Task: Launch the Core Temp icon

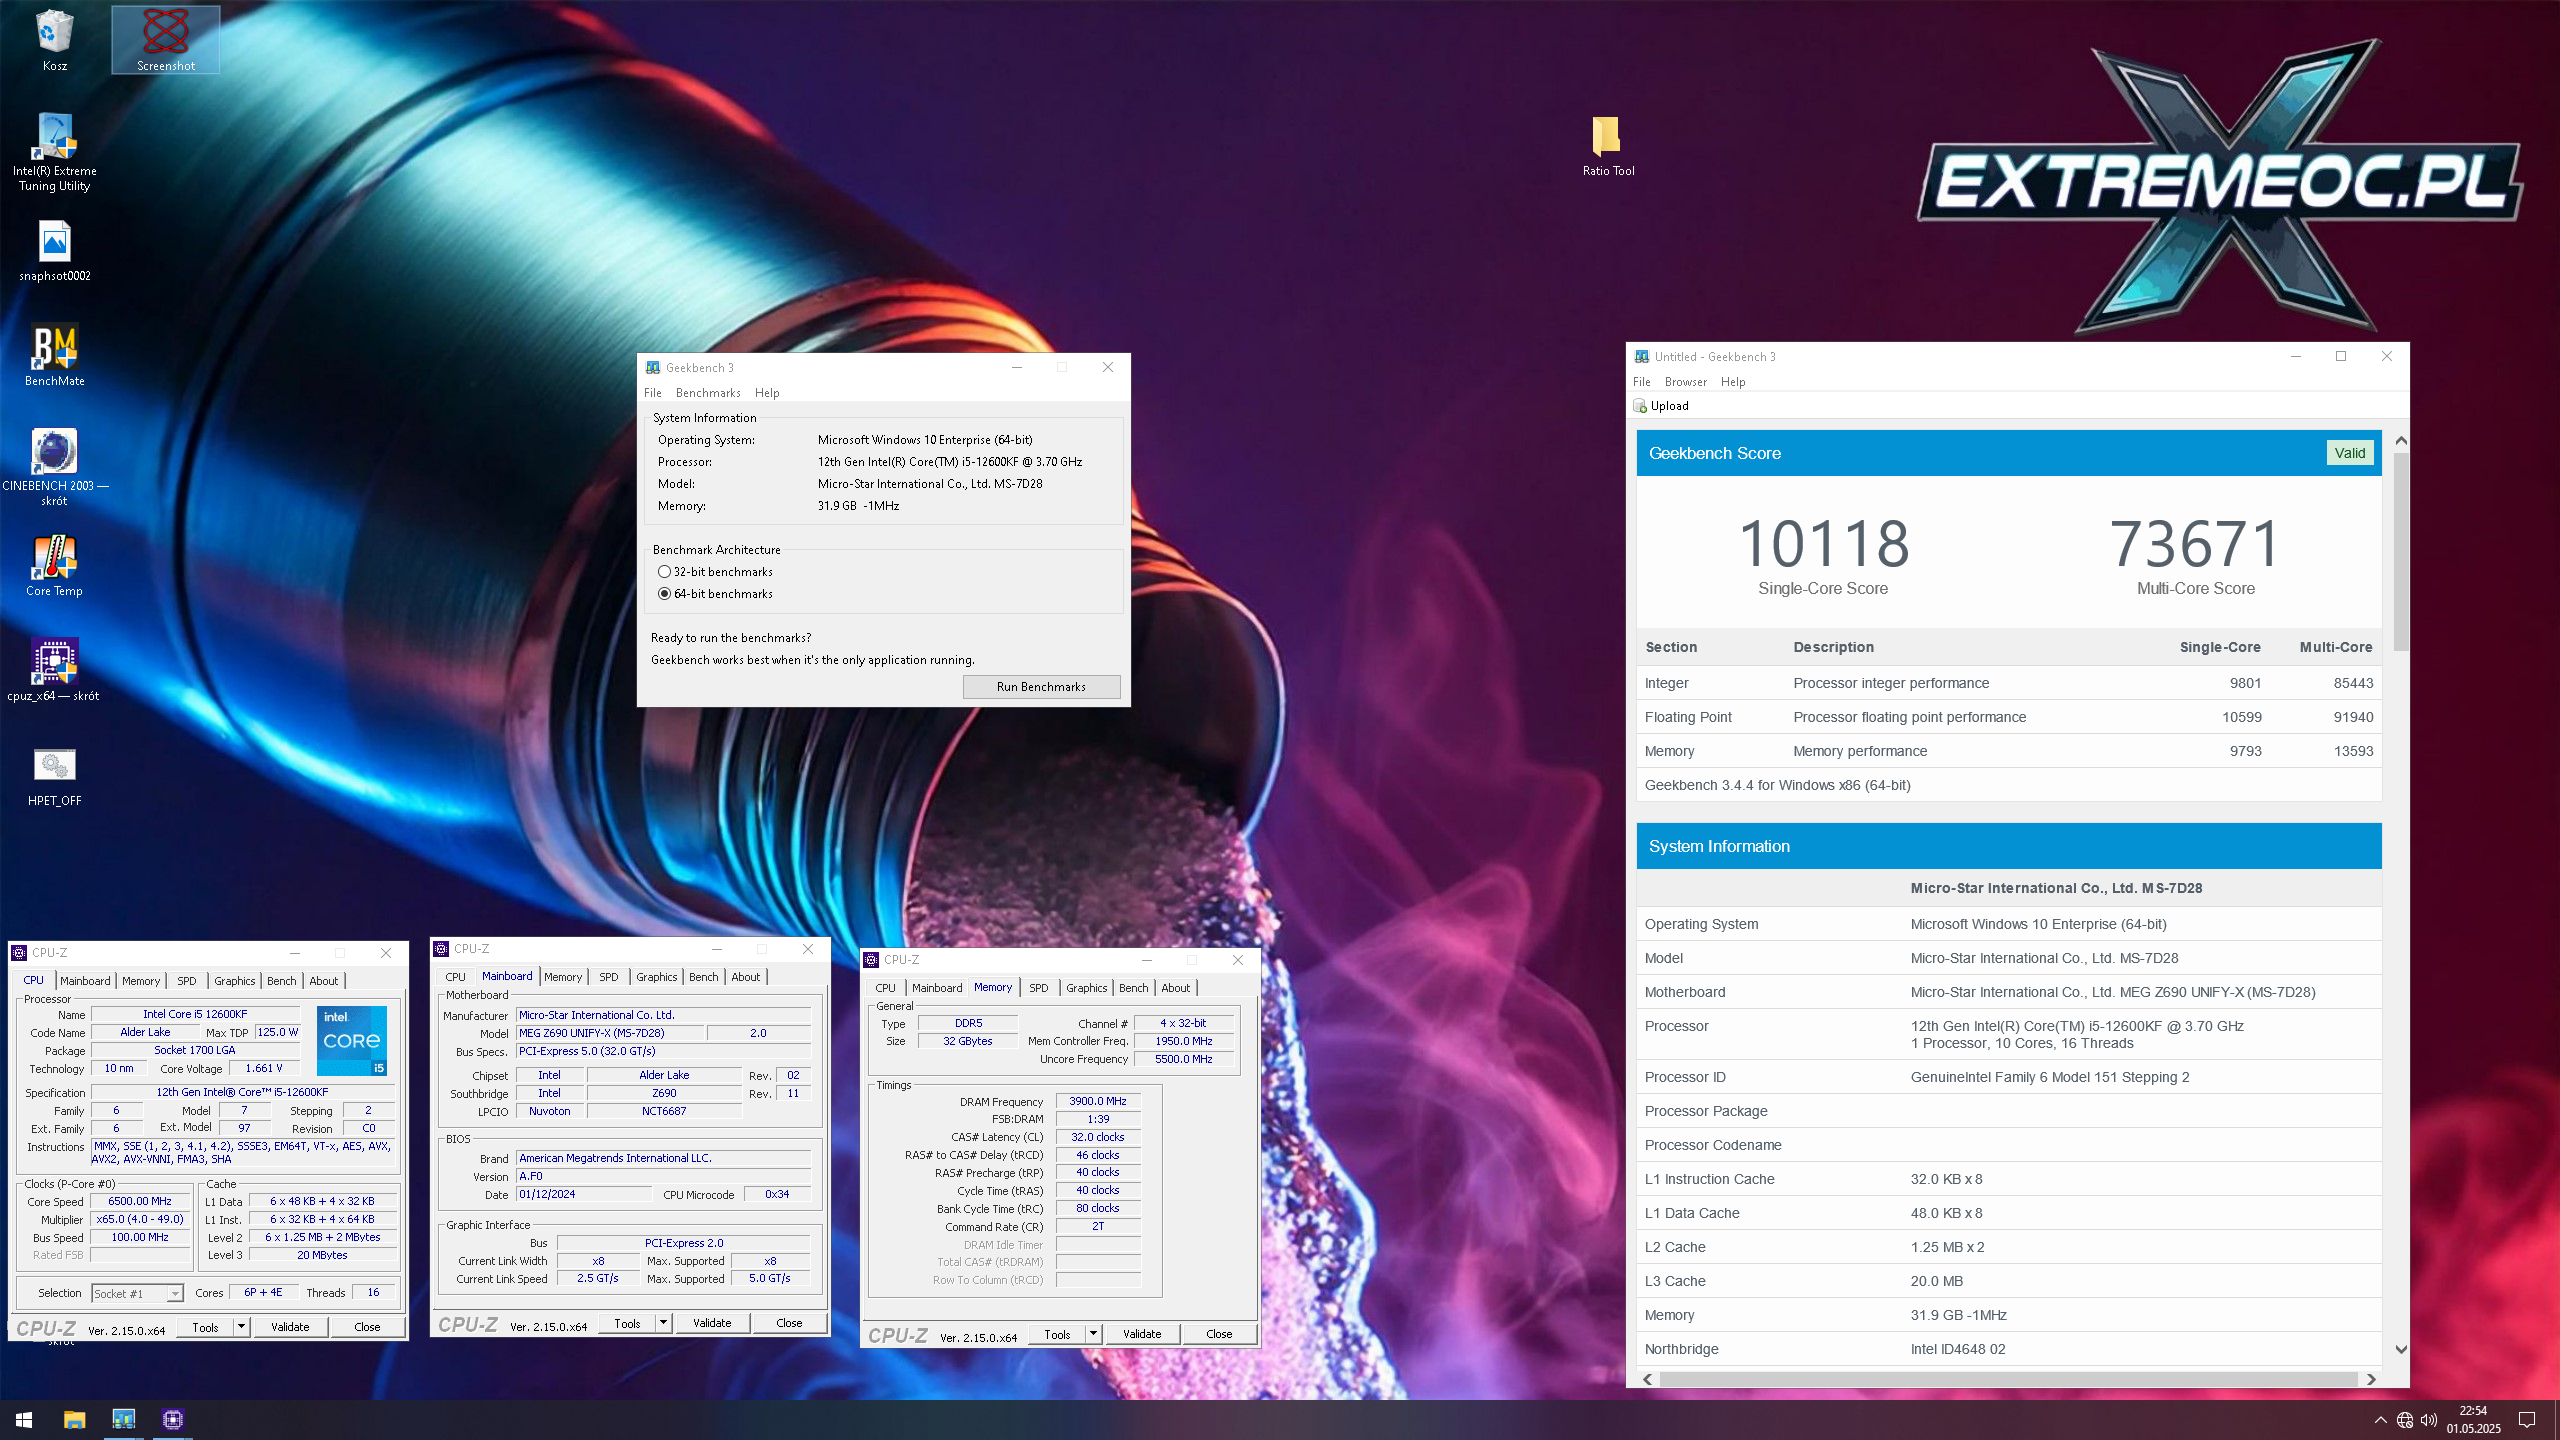Action: coord(55,566)
